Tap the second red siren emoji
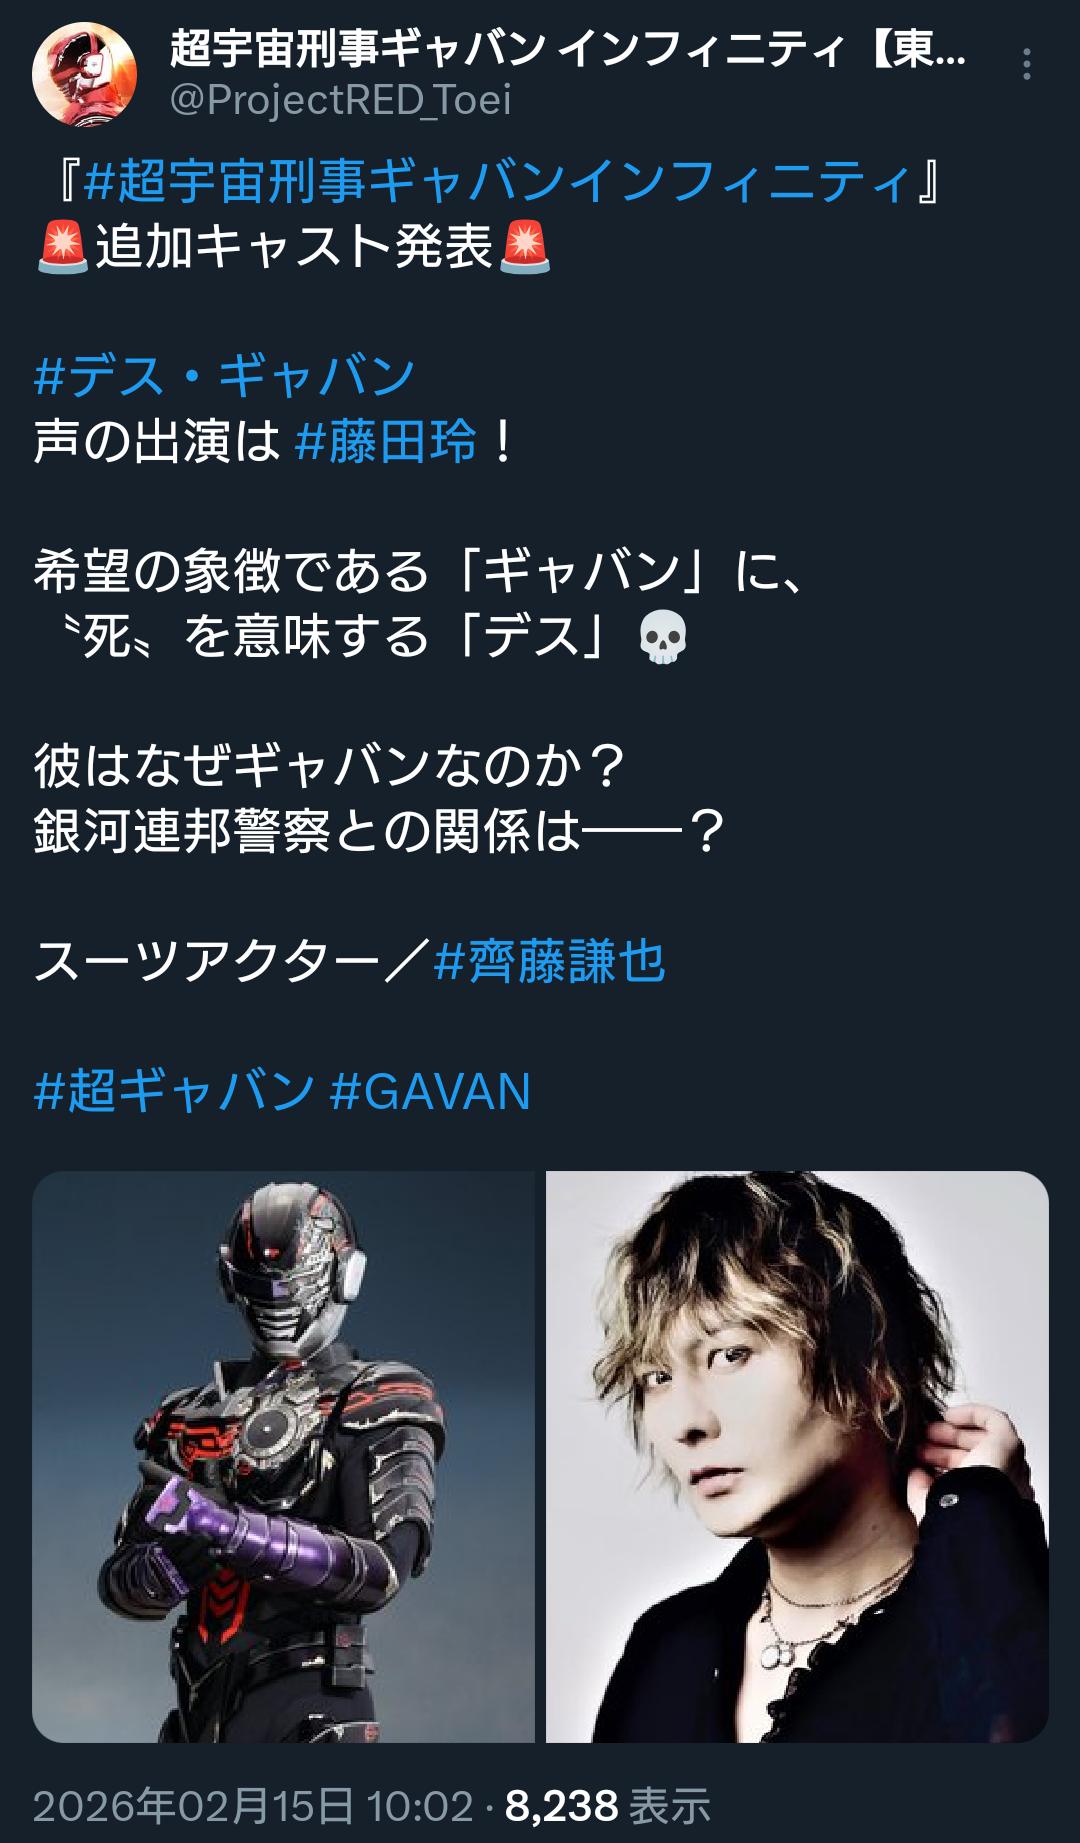Image resolution: width=1080 pixels, height=1843 pixels. (524, 247)
